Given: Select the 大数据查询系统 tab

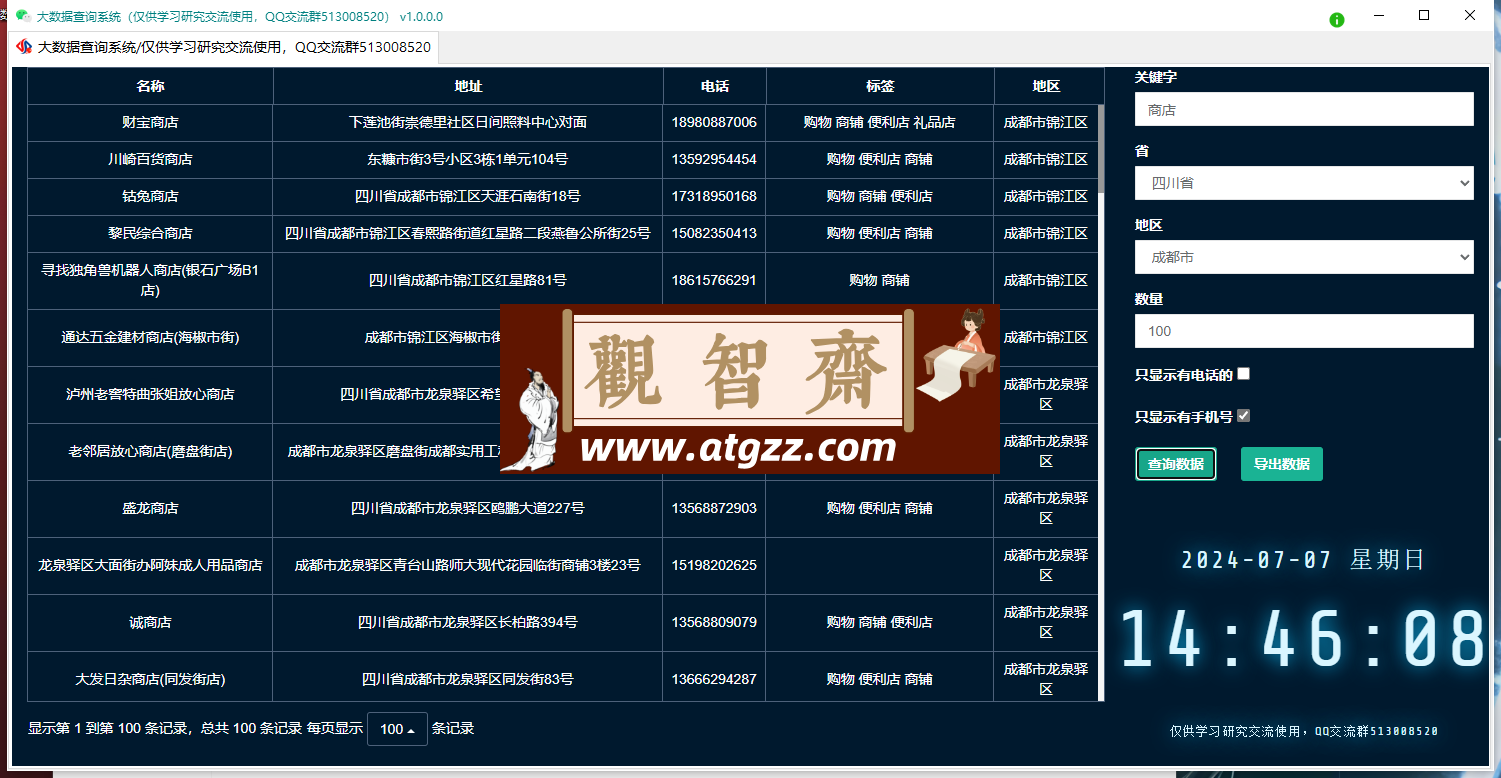Looking at the screenshot, I should (x=223, y=47).
